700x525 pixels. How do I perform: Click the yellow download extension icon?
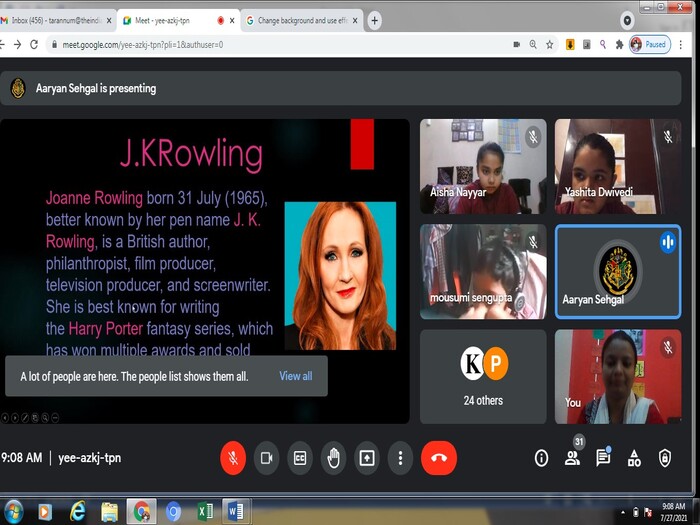[570, 44]
